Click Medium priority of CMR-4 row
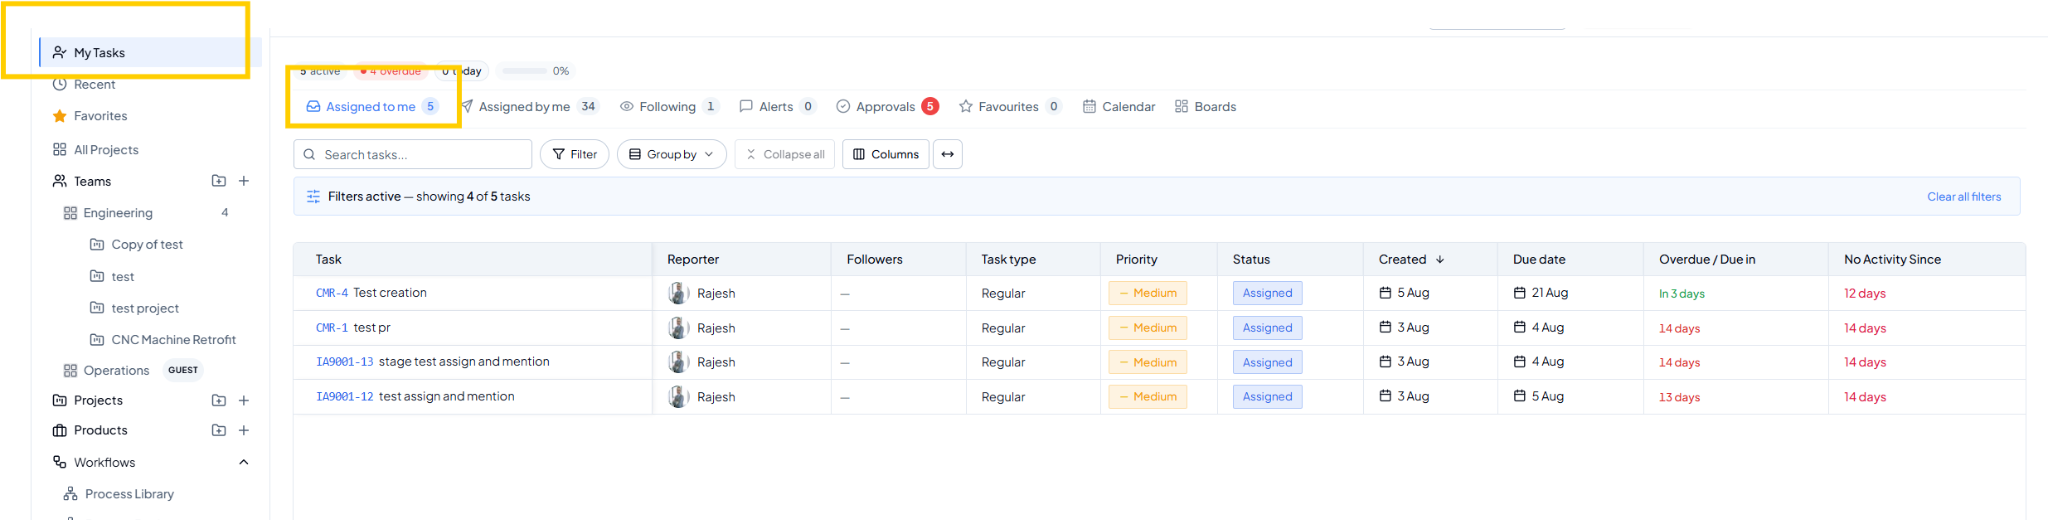The width and height of the screenshot is (2048, 520). pos(1148,293)
